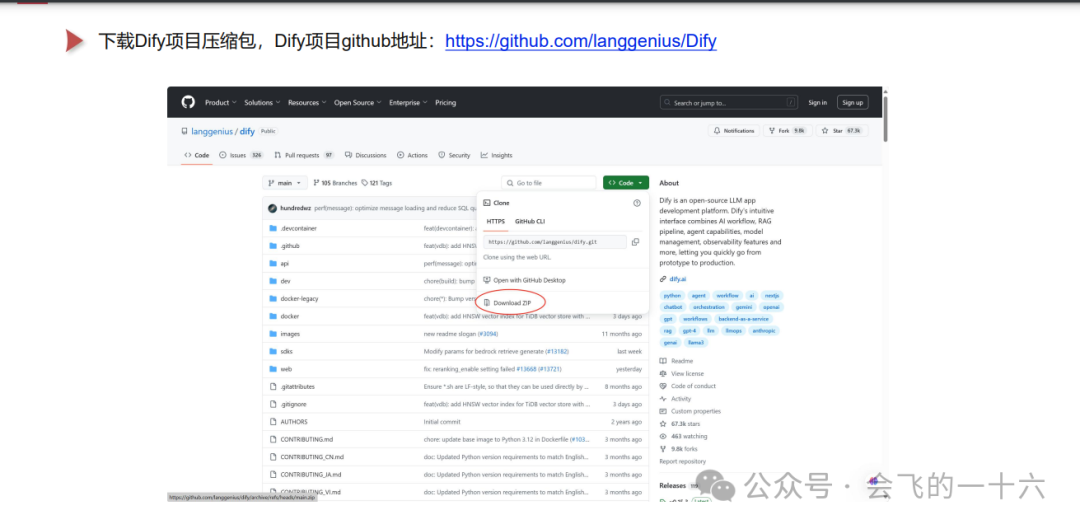Switch to the Issues tab

click(x=241, y=155)
